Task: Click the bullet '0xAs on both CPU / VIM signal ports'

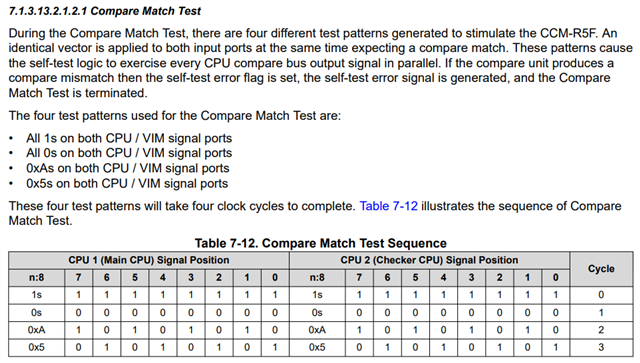Action: click(128, 168)
